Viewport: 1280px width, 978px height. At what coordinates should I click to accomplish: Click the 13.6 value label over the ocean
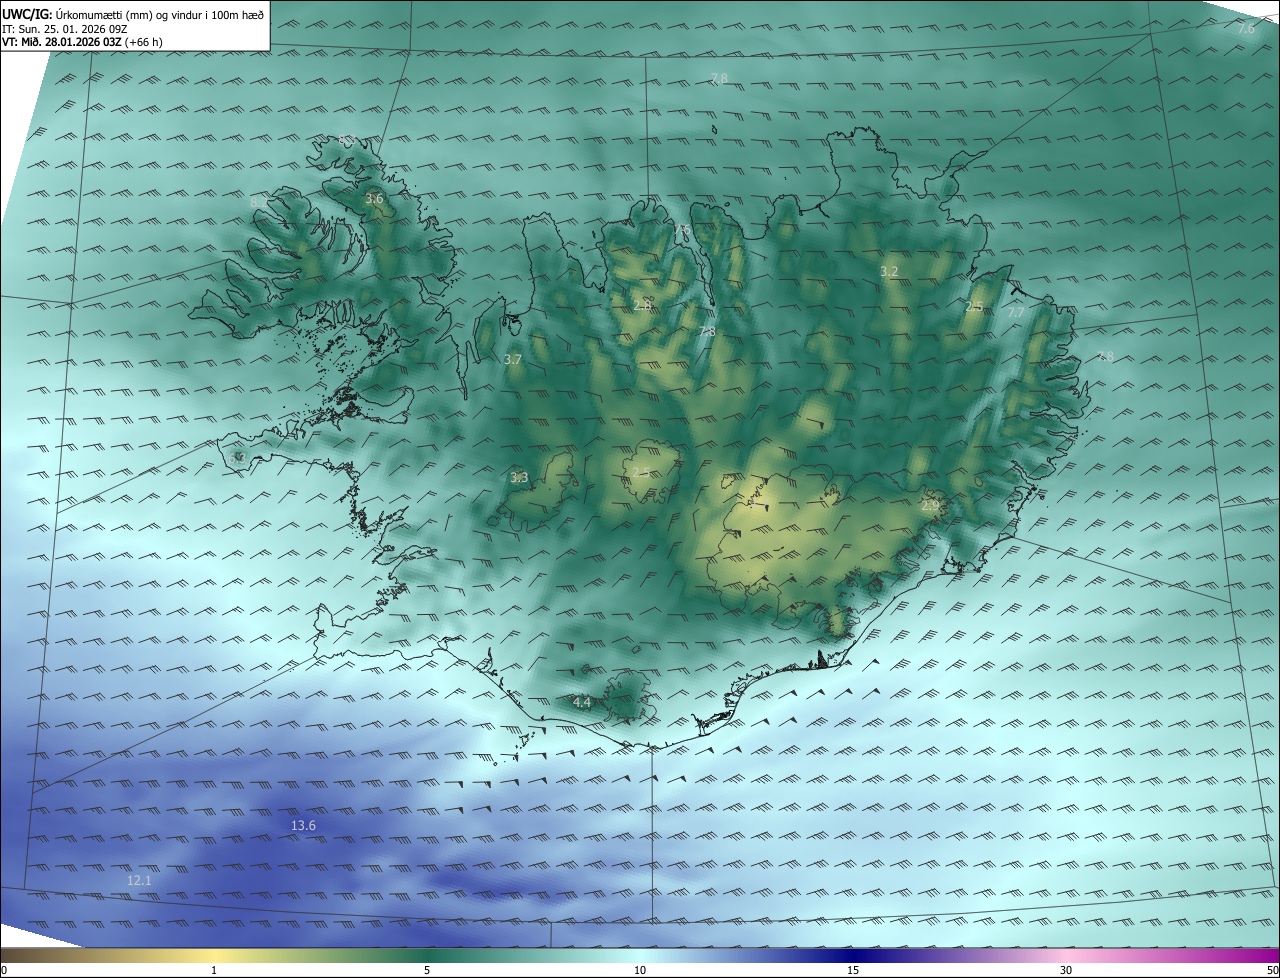tap(303, 825)
